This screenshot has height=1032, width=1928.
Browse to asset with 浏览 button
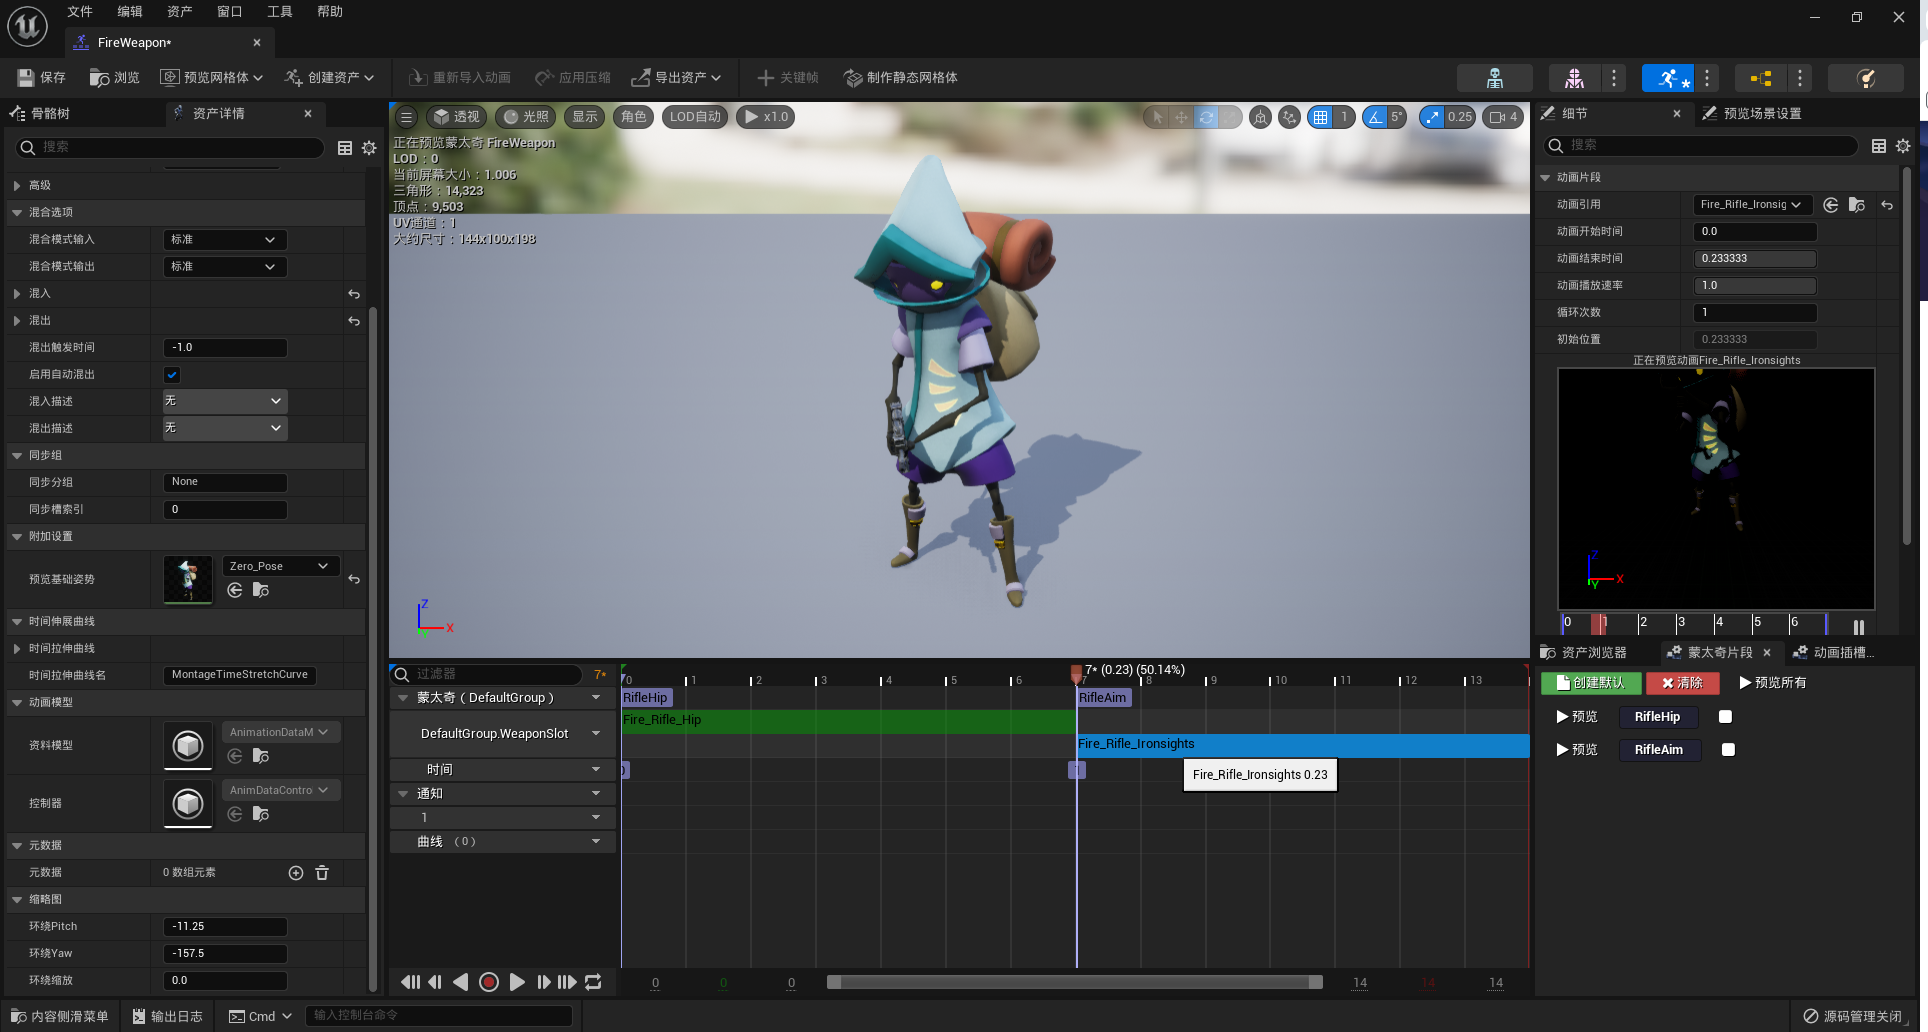click(115, 77)
